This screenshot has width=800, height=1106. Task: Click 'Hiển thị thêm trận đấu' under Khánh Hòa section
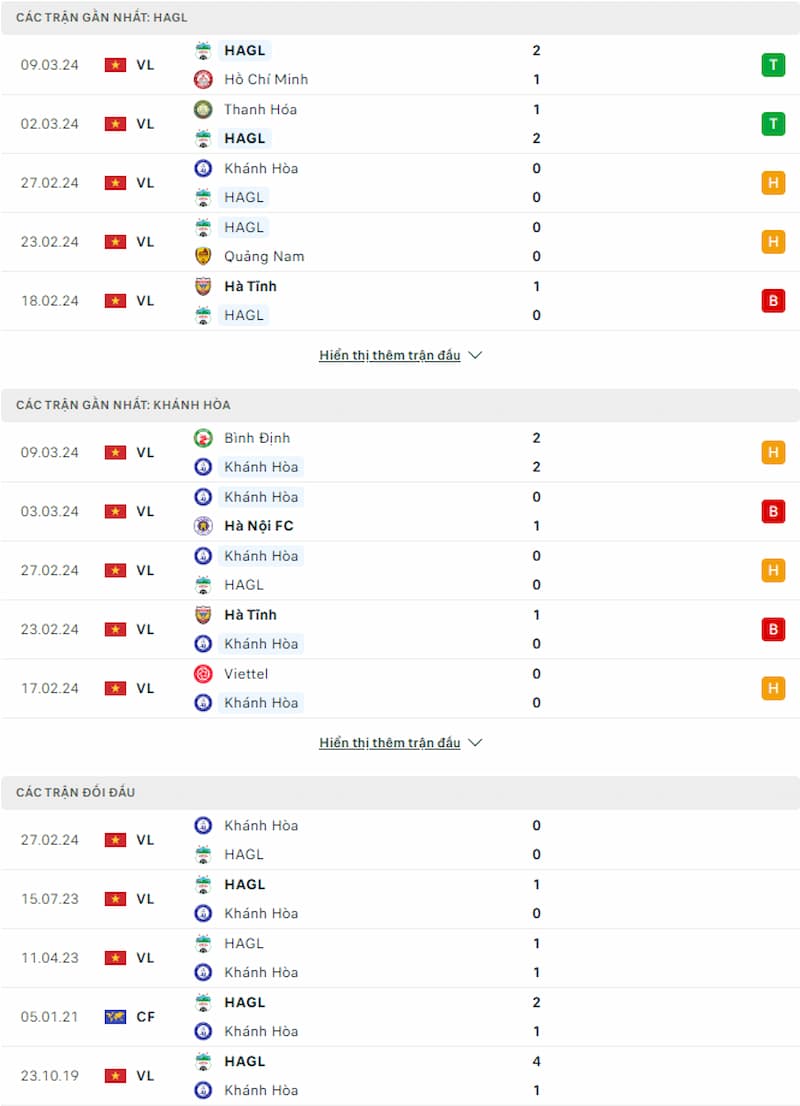click(389, 742)
